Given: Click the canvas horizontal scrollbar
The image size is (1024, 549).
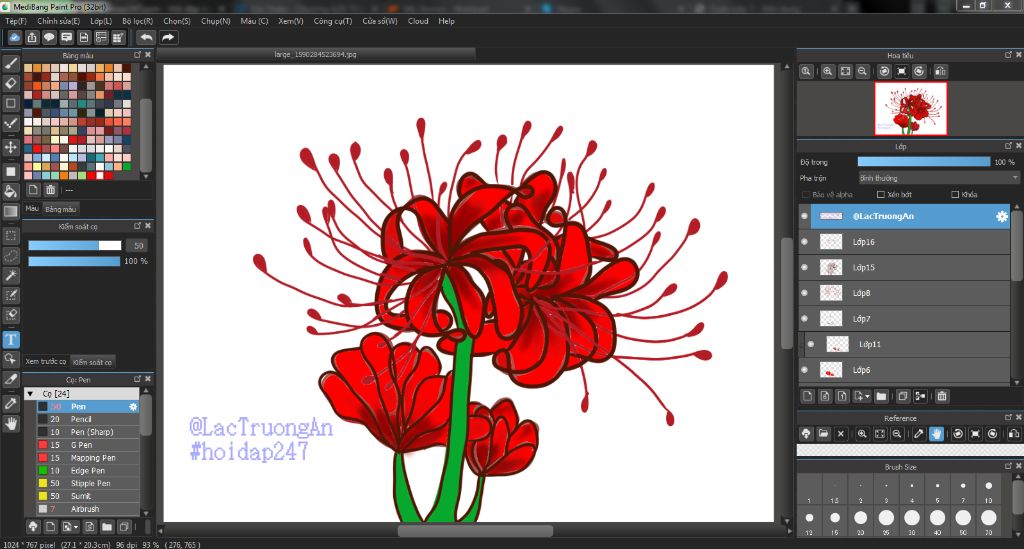Looking at the screenshot, I should [x=475, y=530].
